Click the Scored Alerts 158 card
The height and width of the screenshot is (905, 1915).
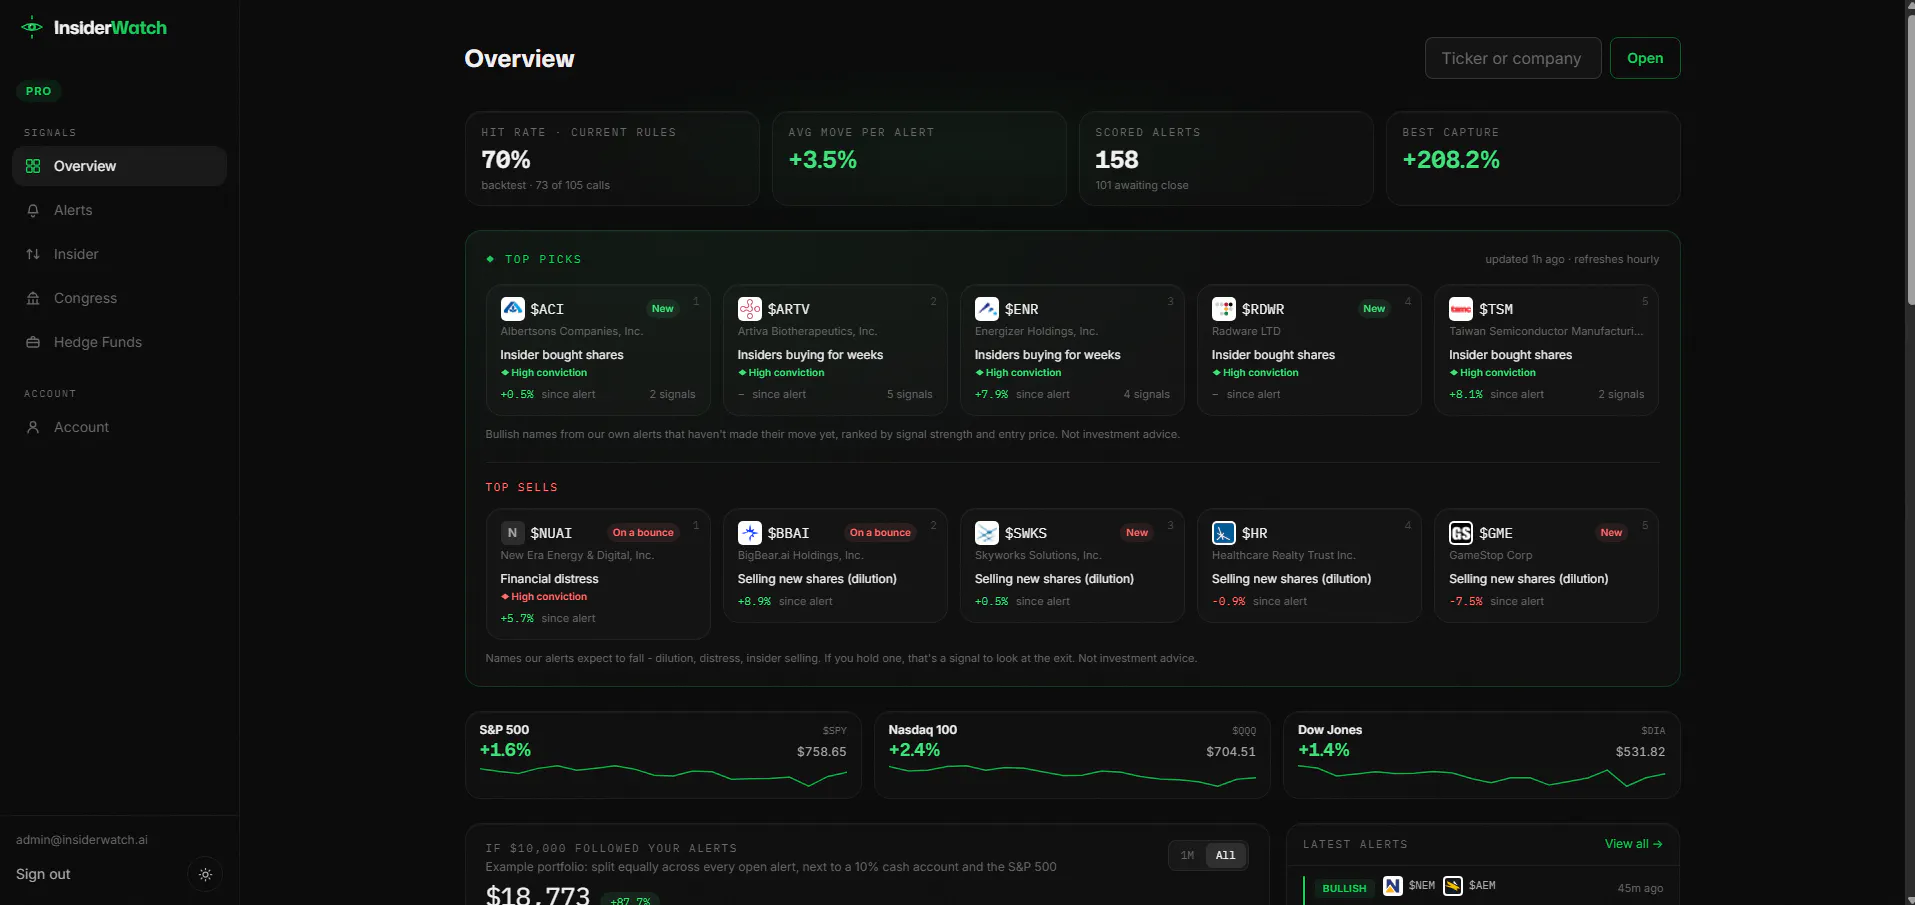(1226, 158)
